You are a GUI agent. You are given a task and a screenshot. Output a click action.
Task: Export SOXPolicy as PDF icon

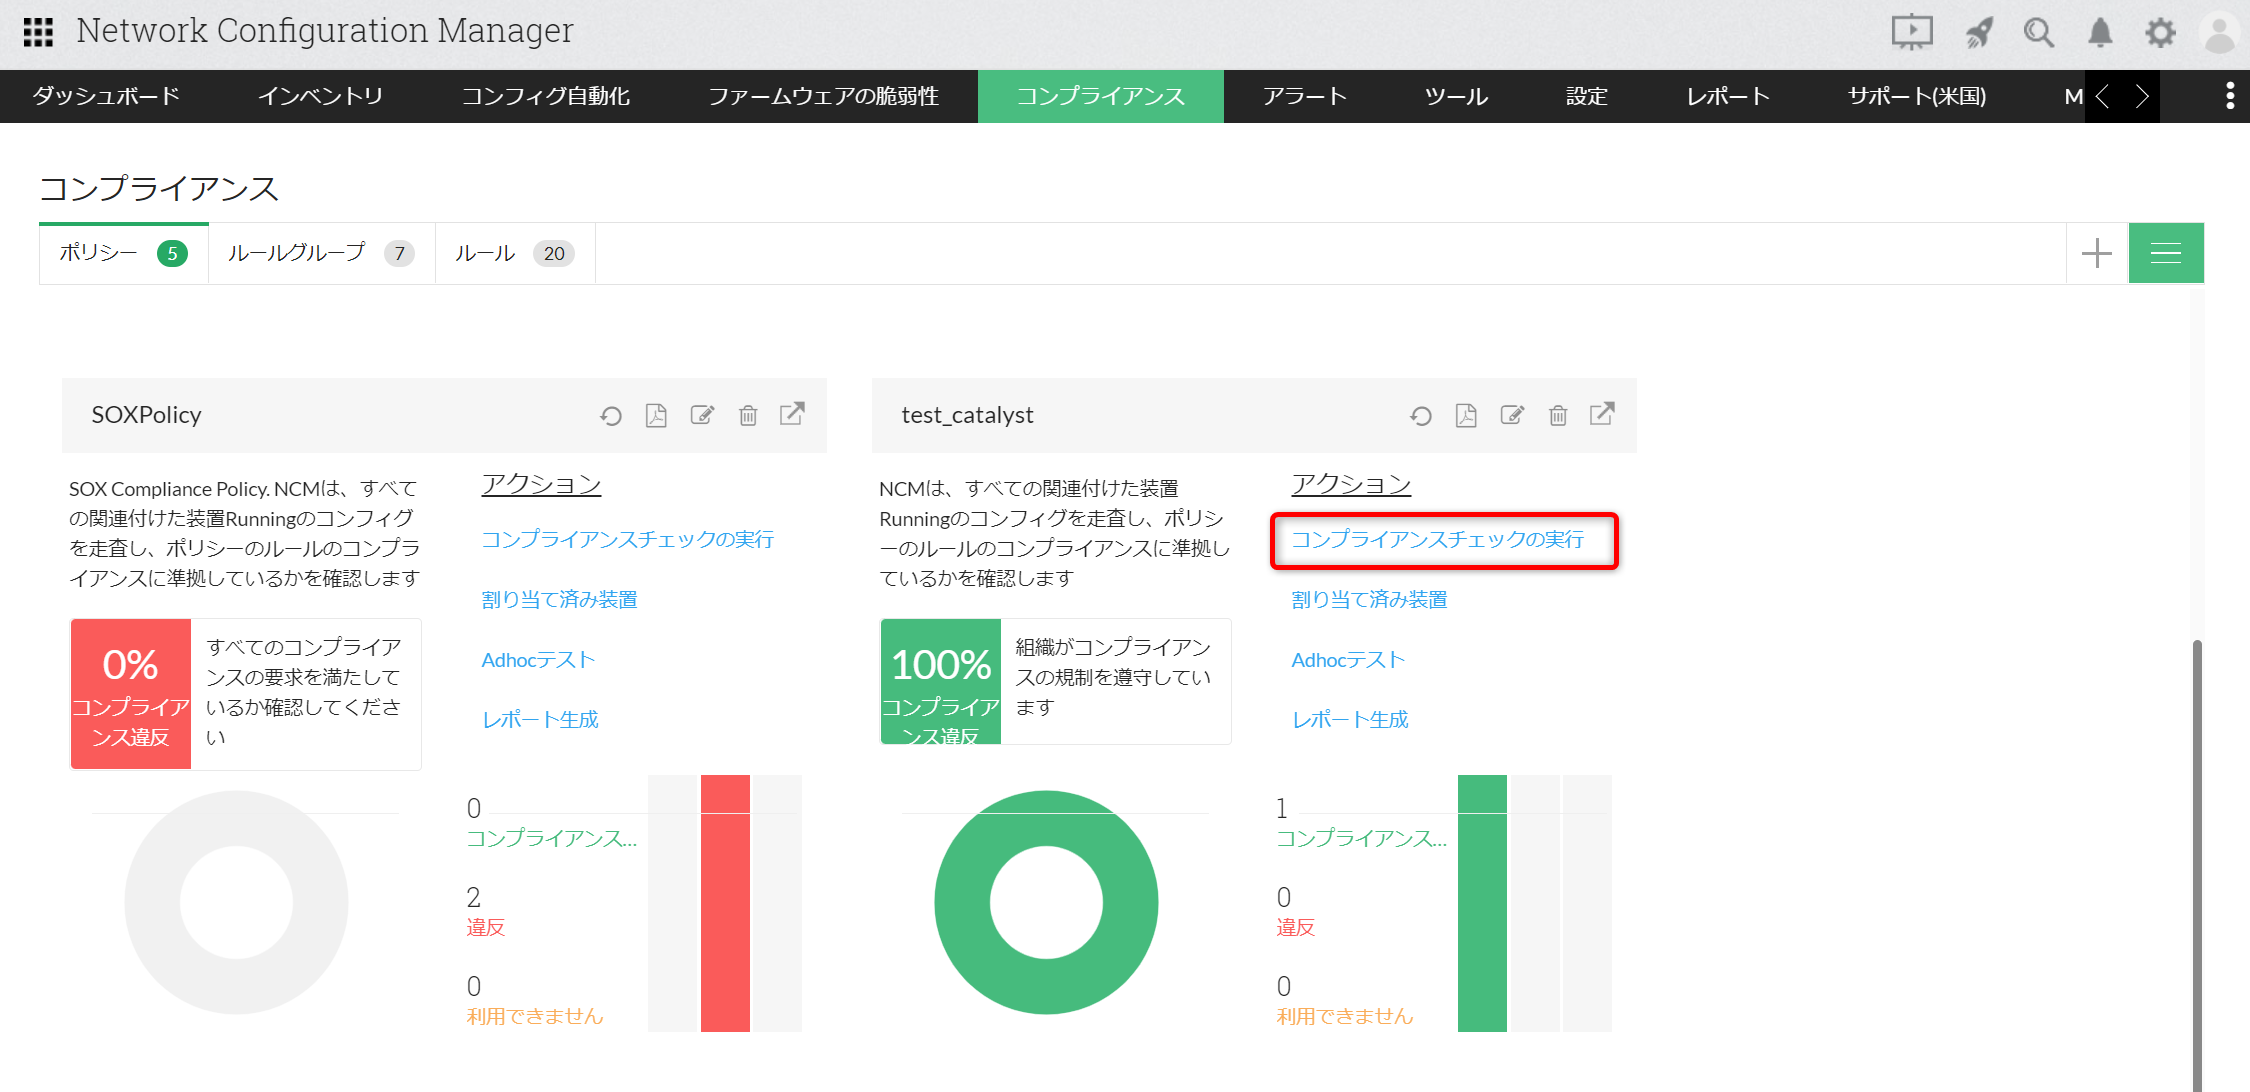click(x=656, y=416)
